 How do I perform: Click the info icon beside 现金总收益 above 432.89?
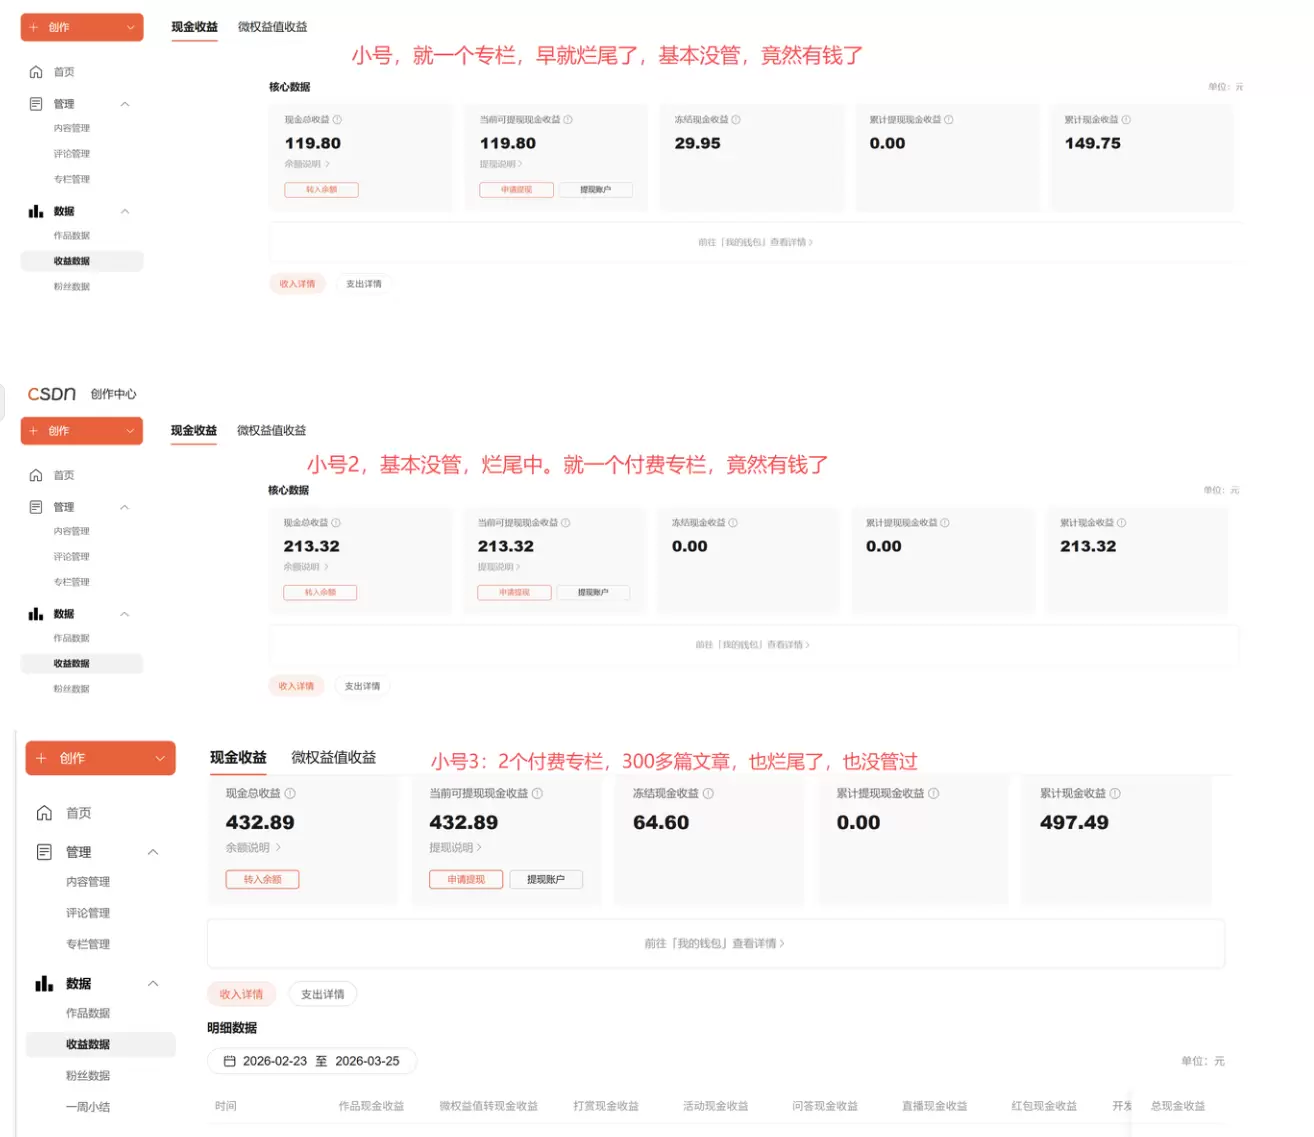pos(290,793)
